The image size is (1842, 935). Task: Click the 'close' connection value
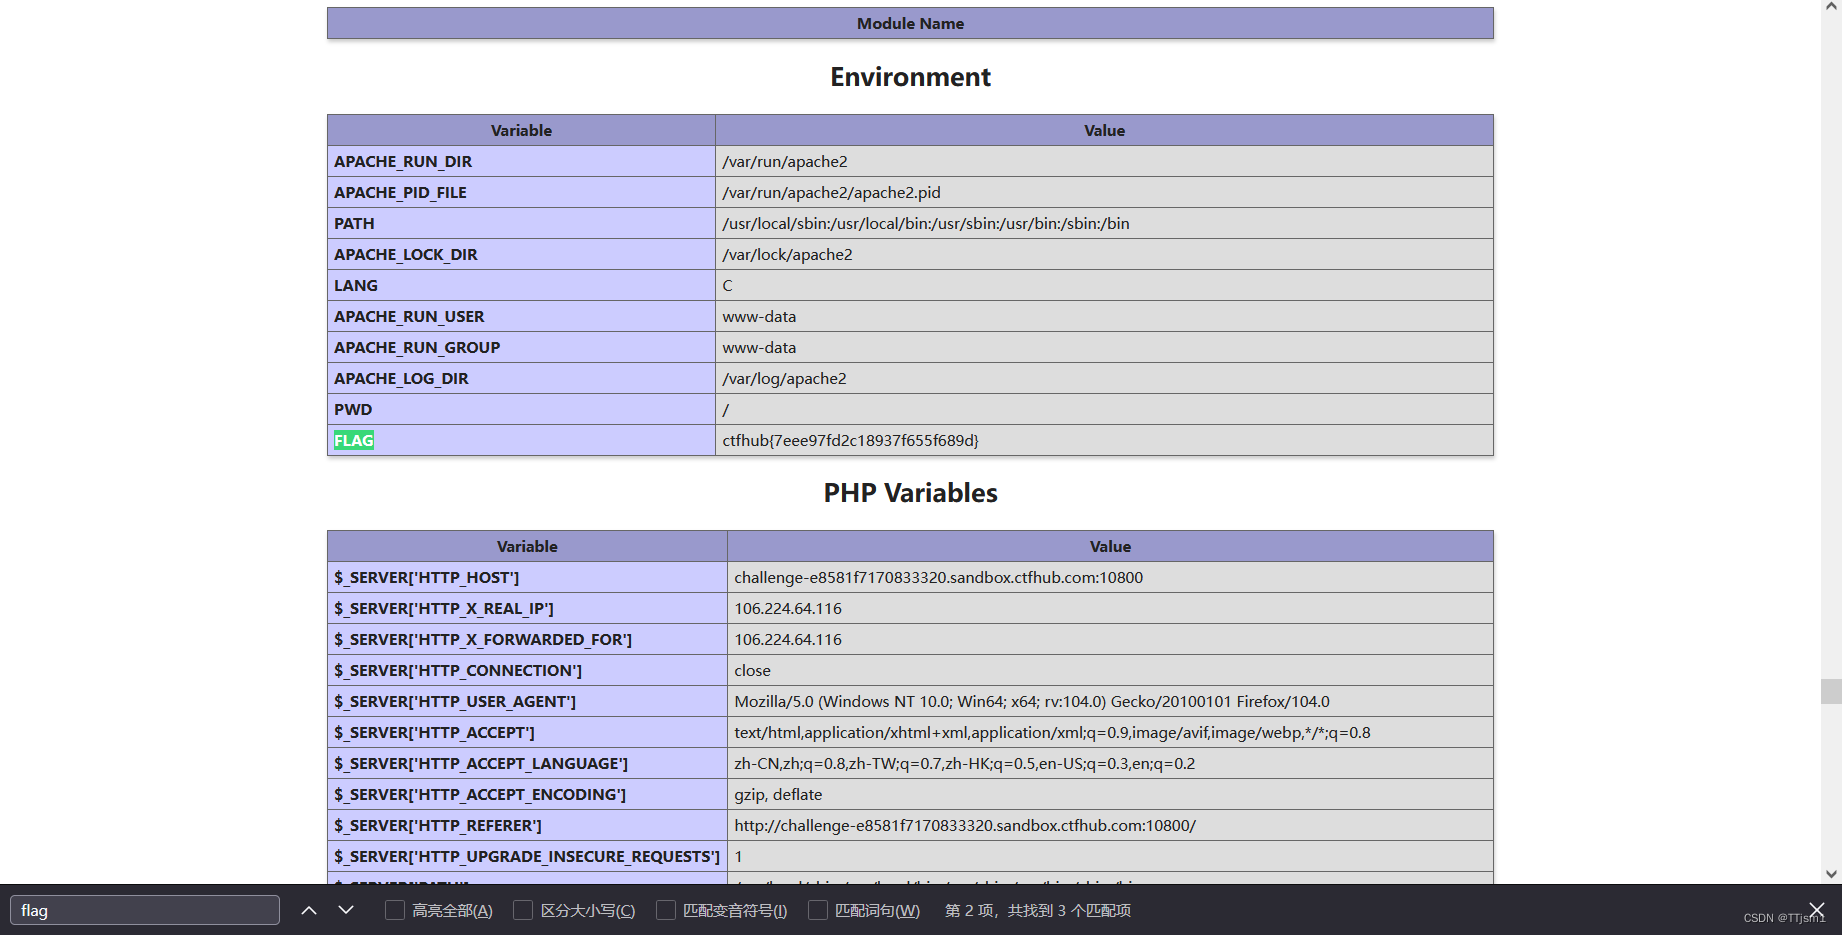click(x=752, y=670)
